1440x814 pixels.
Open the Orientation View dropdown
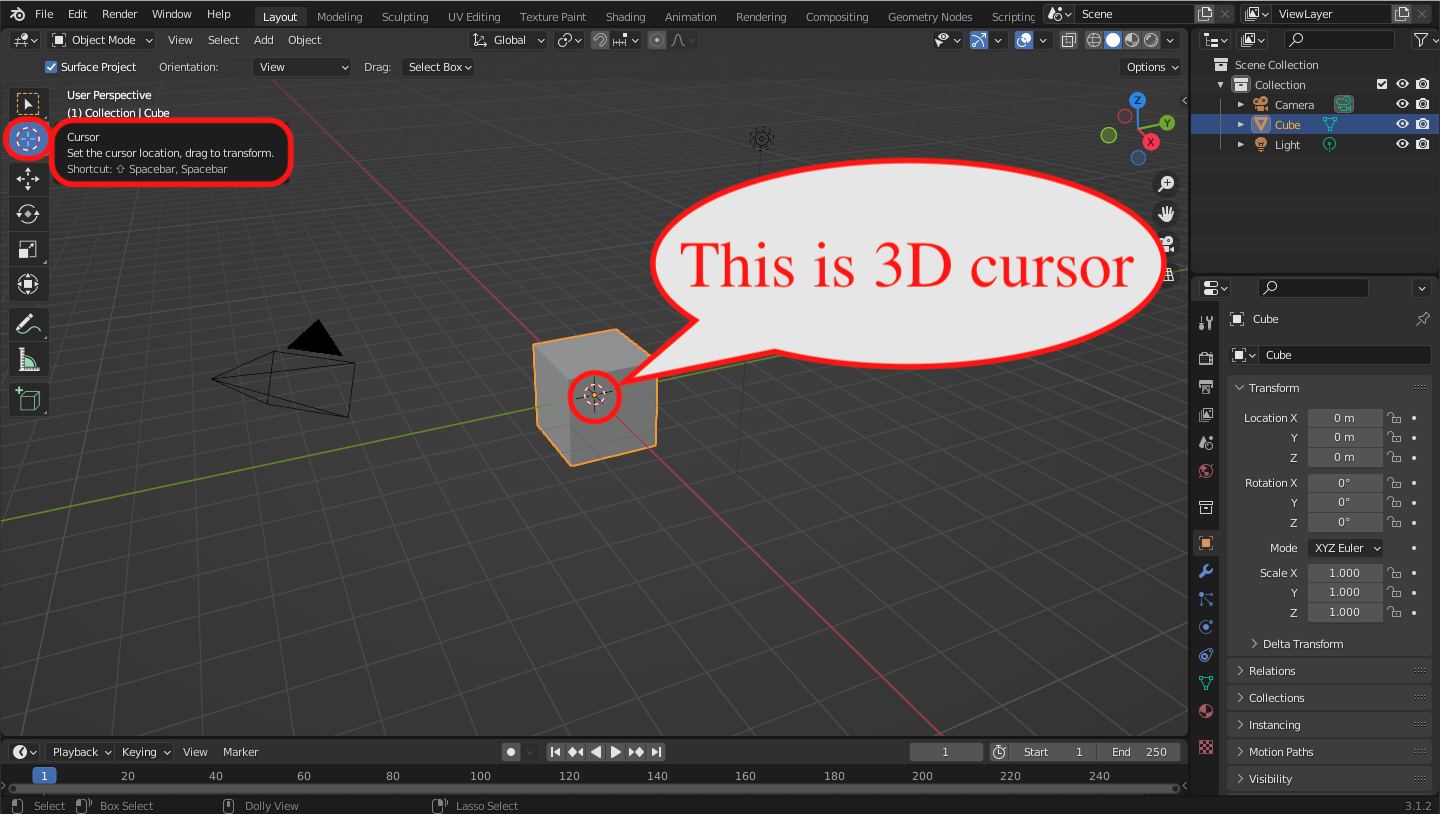click(x=301, y=67)
